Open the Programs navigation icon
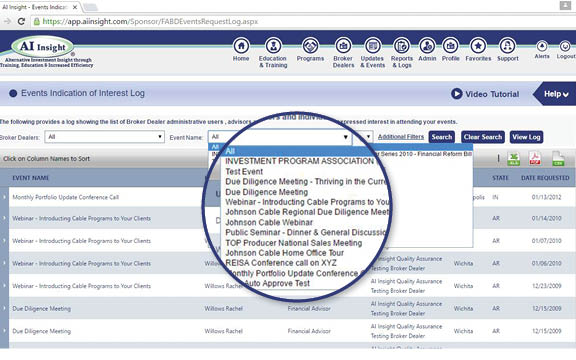The width and height of the screenshot is (576, 360). pos(310,46)
